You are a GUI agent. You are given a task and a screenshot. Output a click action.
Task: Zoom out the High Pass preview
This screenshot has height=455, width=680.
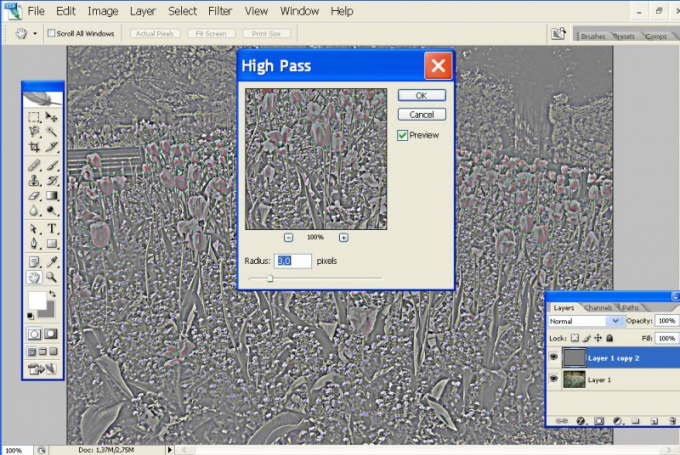(288, 237)
